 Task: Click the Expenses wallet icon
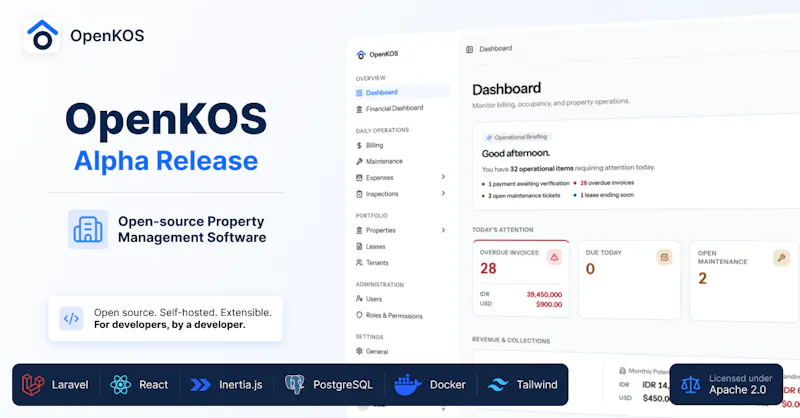click(x=359, y=178)
